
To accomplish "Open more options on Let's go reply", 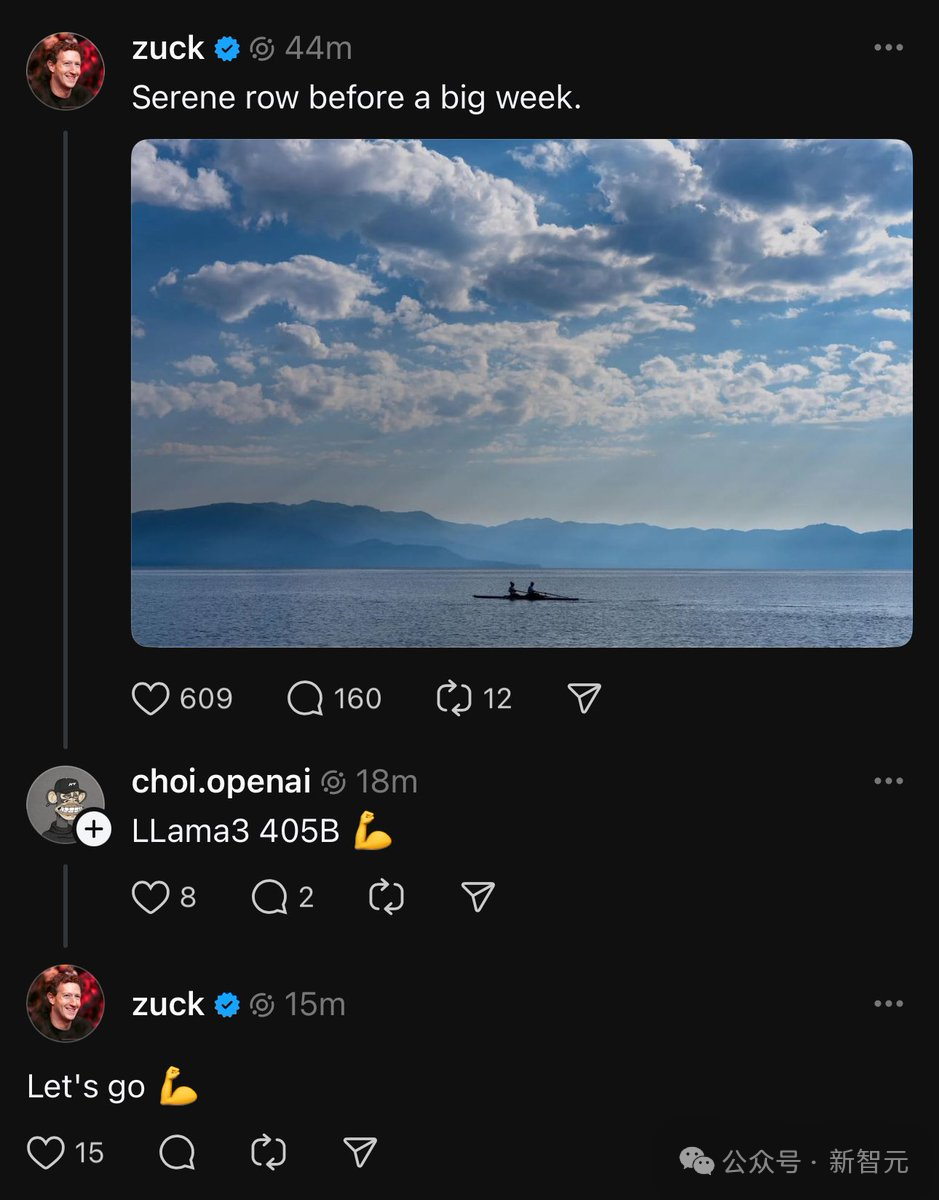I will pos(888,1004).
